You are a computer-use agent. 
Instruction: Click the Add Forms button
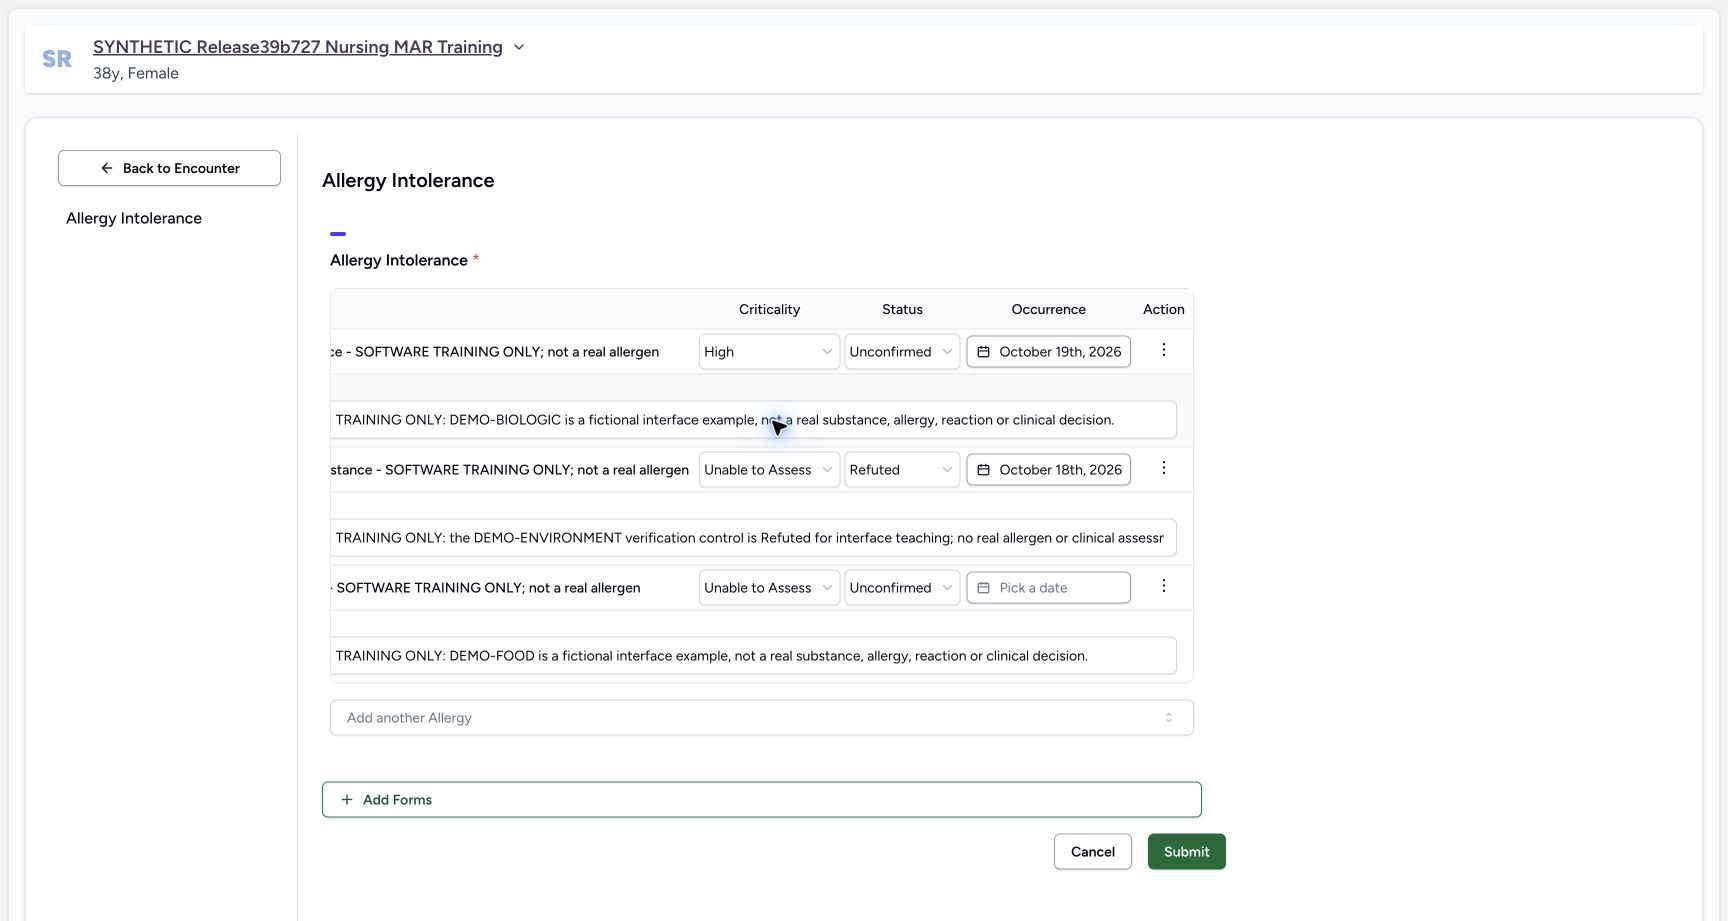pyautogui.click(x=761, y=800)
